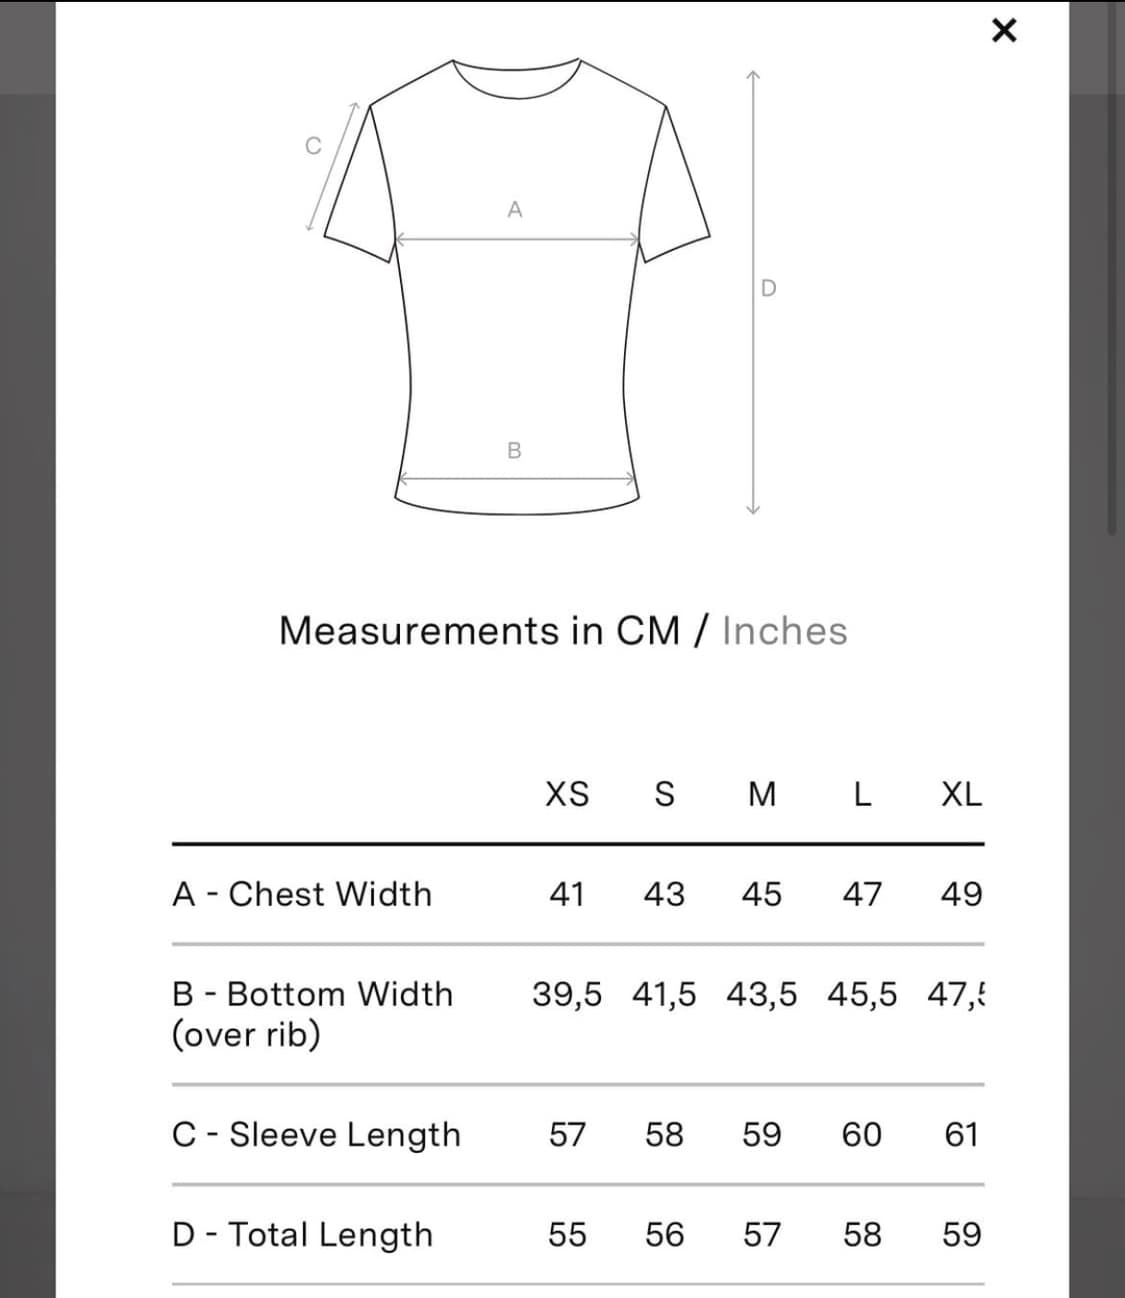Viewport: 1125px width, 1298px height.
Task: Close the size guide popup
Action: pyautogui.click(x=1003, y=31)
